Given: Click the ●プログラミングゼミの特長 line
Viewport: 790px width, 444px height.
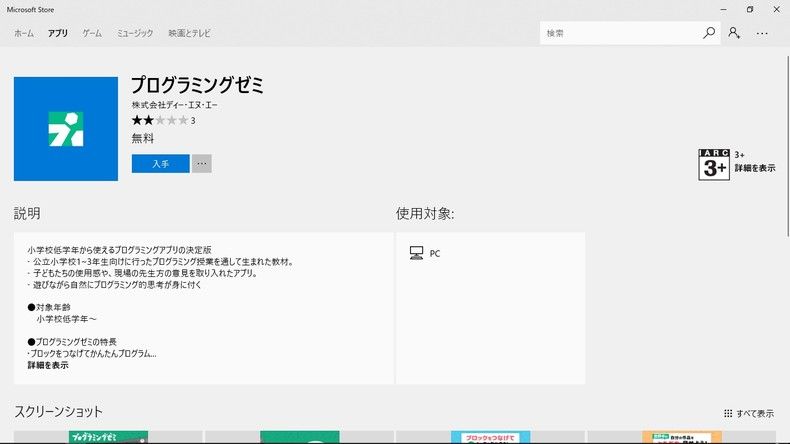Looking at the screenshot, I should click(72, 342).
